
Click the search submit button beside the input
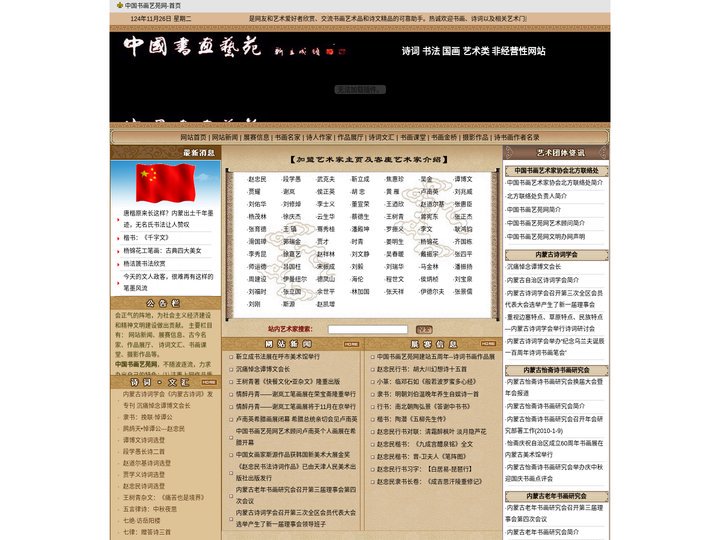pos(424,329)
